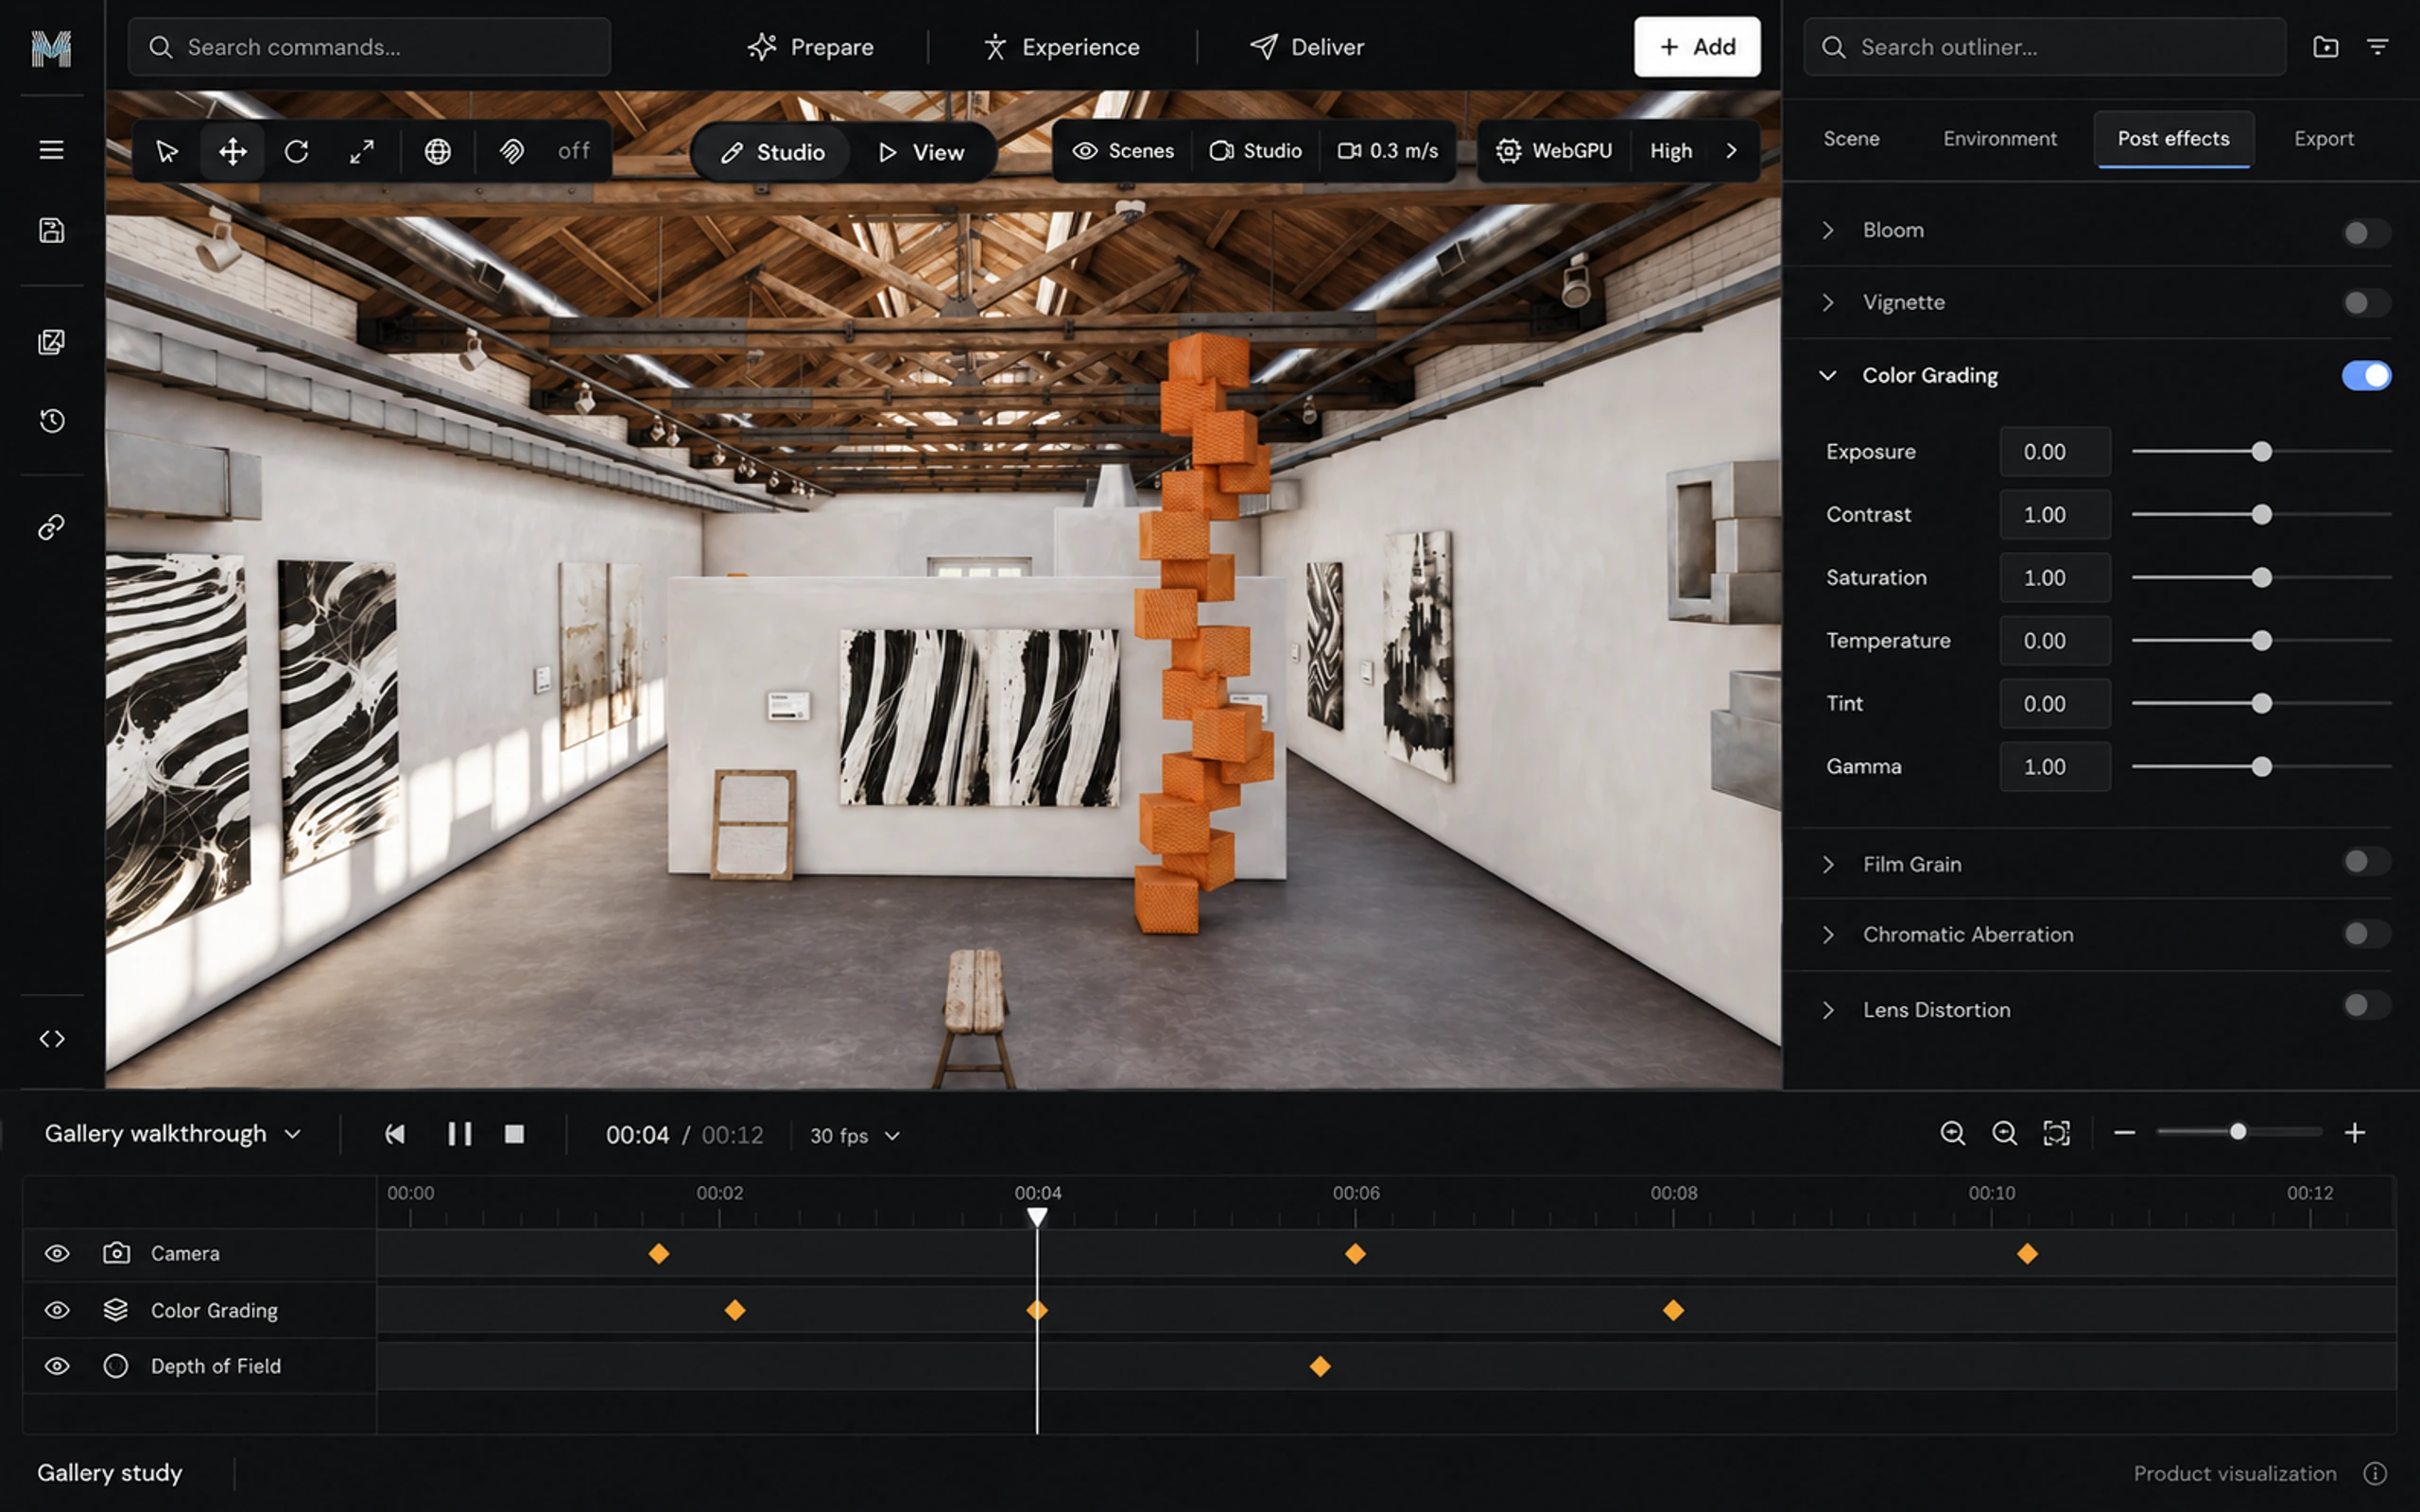Enable the Film Grain toggle
Viewport: 2420px width, 1512px height.
[x=2366, y=861]
